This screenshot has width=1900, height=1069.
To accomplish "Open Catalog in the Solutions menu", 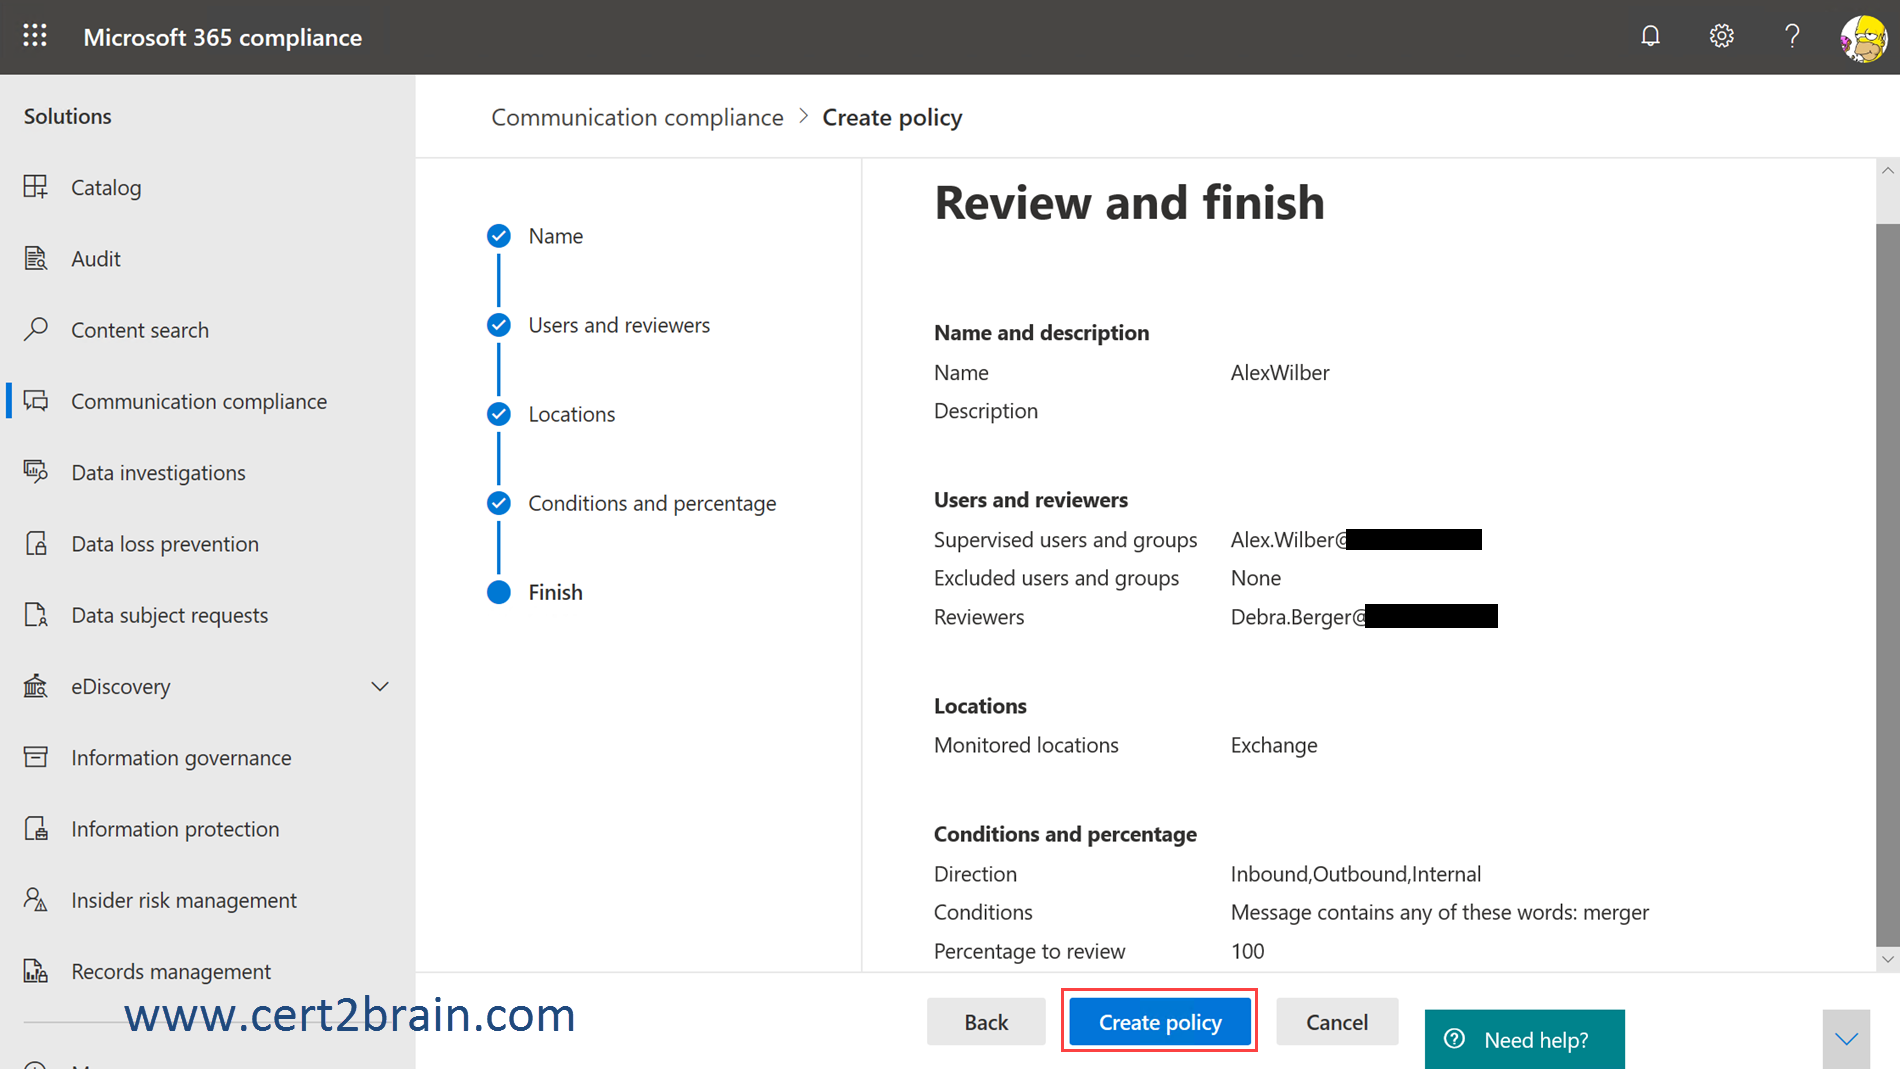I will tap(106, 187).
